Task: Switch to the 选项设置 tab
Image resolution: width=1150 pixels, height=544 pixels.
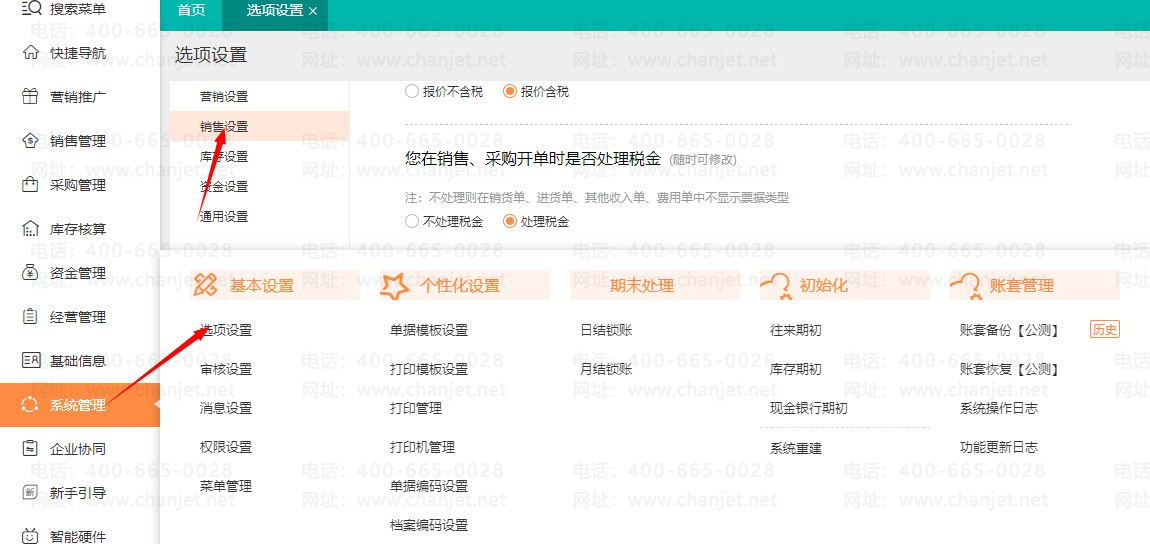Action: coord(275,11)
